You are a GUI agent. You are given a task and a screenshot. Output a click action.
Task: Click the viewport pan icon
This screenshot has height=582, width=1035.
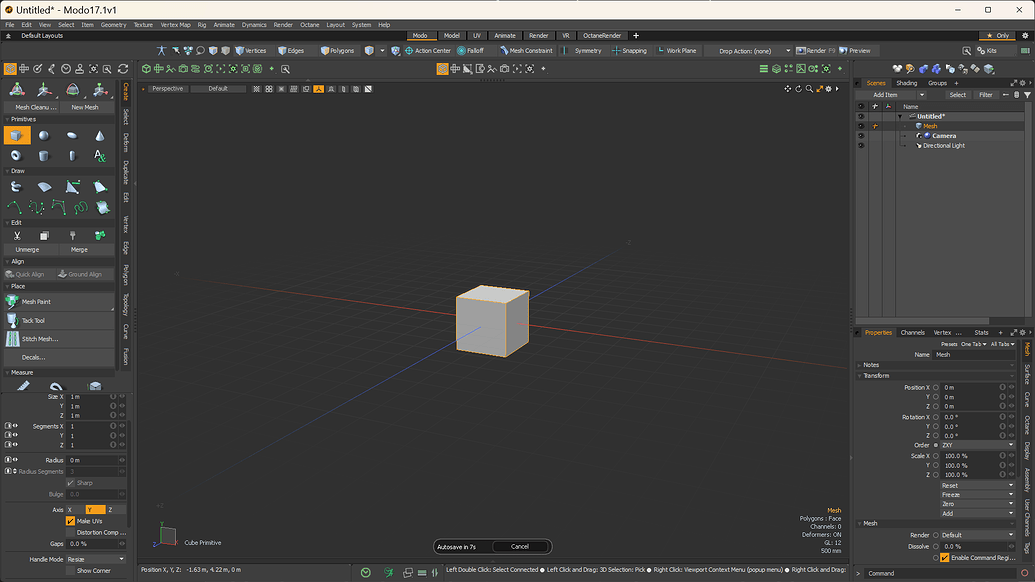click(x=787, y=88)
